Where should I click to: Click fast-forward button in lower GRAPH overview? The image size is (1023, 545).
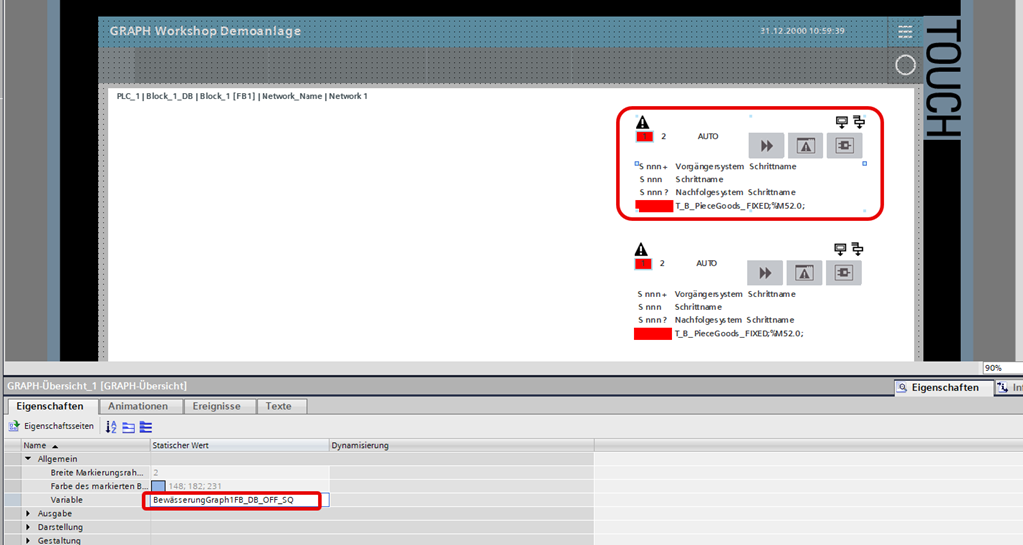click(x=765, y=273)
